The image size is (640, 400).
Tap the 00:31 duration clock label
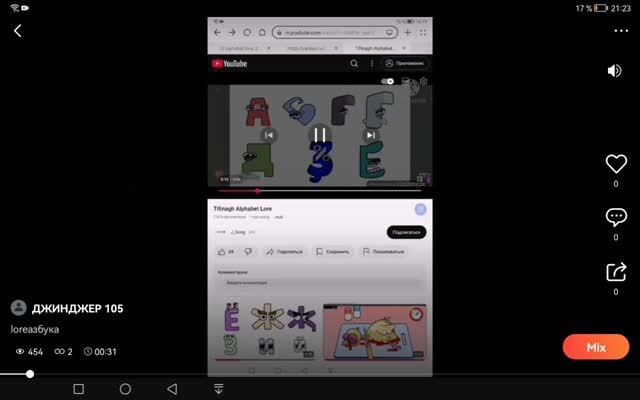100,351
